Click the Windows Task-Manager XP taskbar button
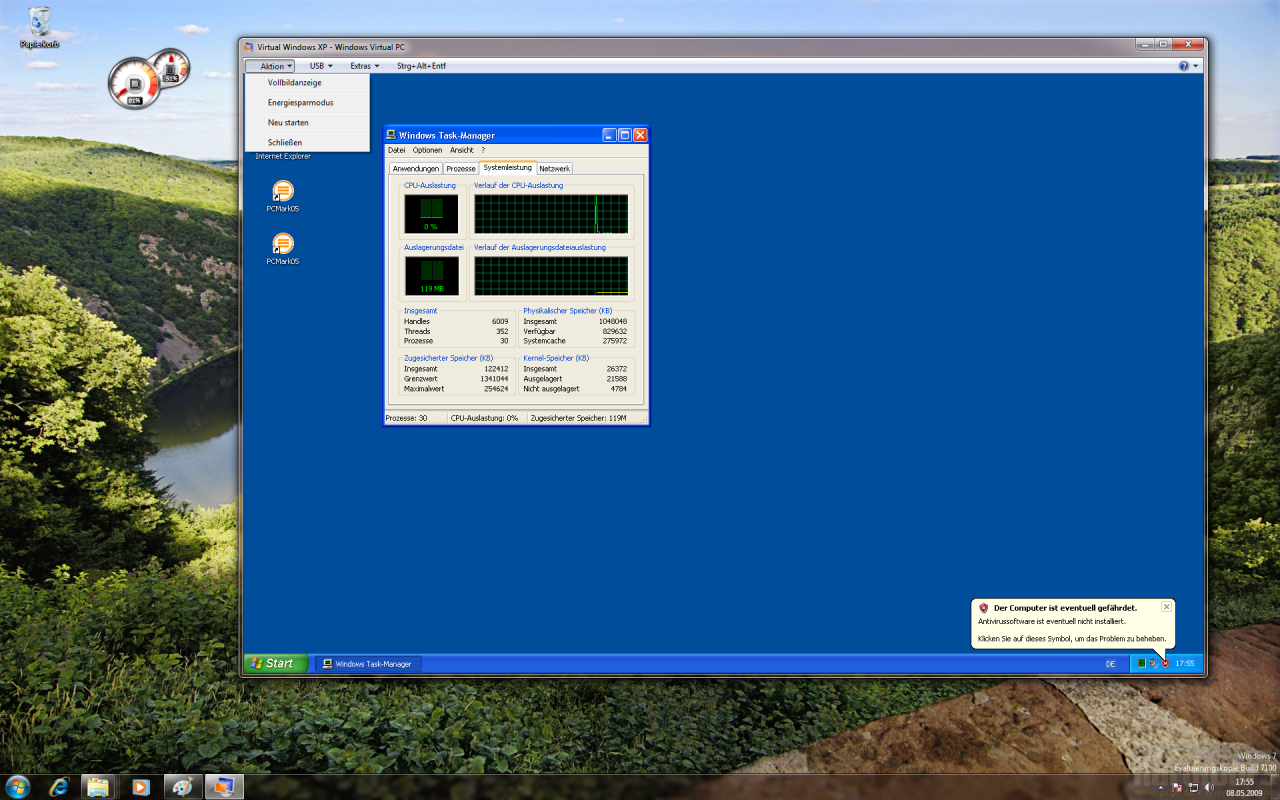This screenshot has height=800, width=1280. [369, 664]
